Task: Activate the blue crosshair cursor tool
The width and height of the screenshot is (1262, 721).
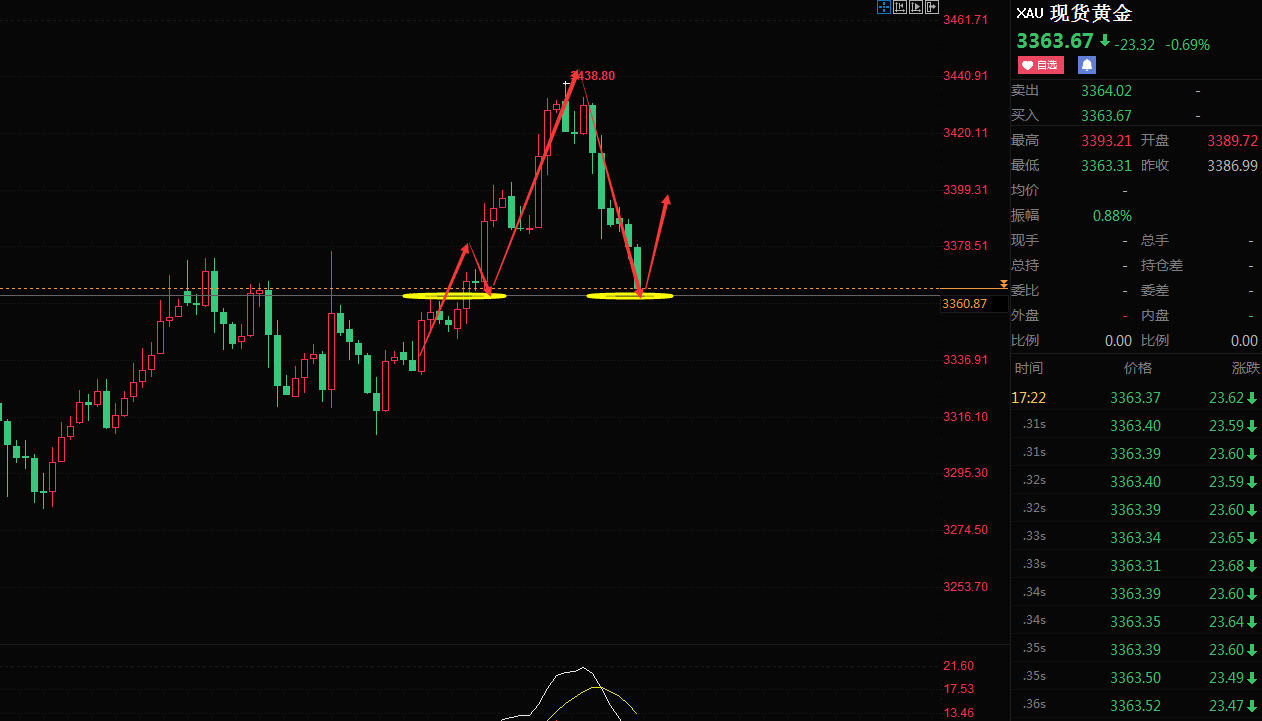Action: tap(884, 7)
